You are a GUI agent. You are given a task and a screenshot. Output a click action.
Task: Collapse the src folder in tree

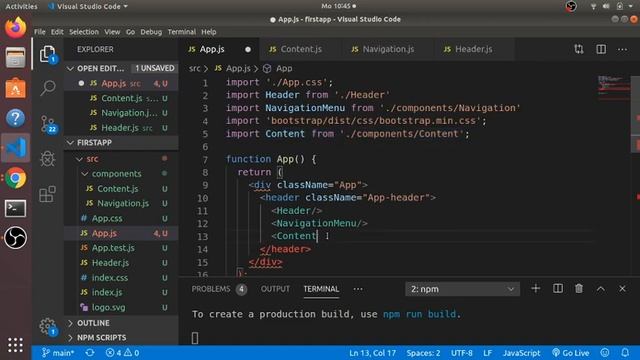pos(80,159)
